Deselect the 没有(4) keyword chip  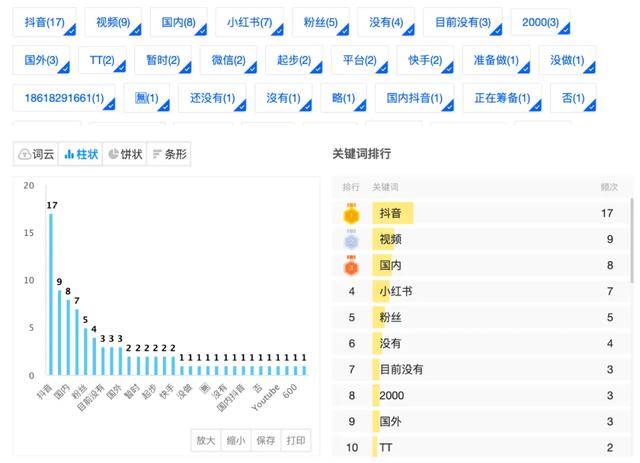(386, 22)
